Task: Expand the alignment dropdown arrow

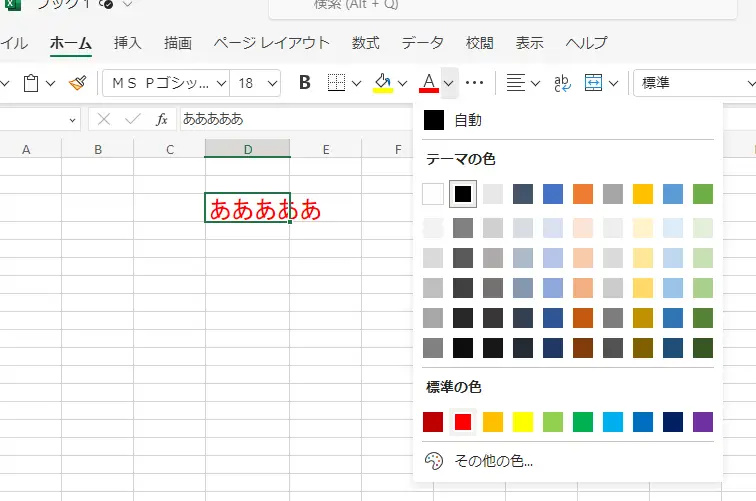Action: 535,83
